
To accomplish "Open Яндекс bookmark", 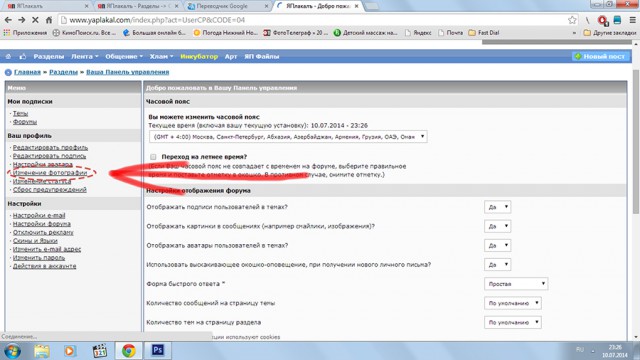I will [418, 33].
